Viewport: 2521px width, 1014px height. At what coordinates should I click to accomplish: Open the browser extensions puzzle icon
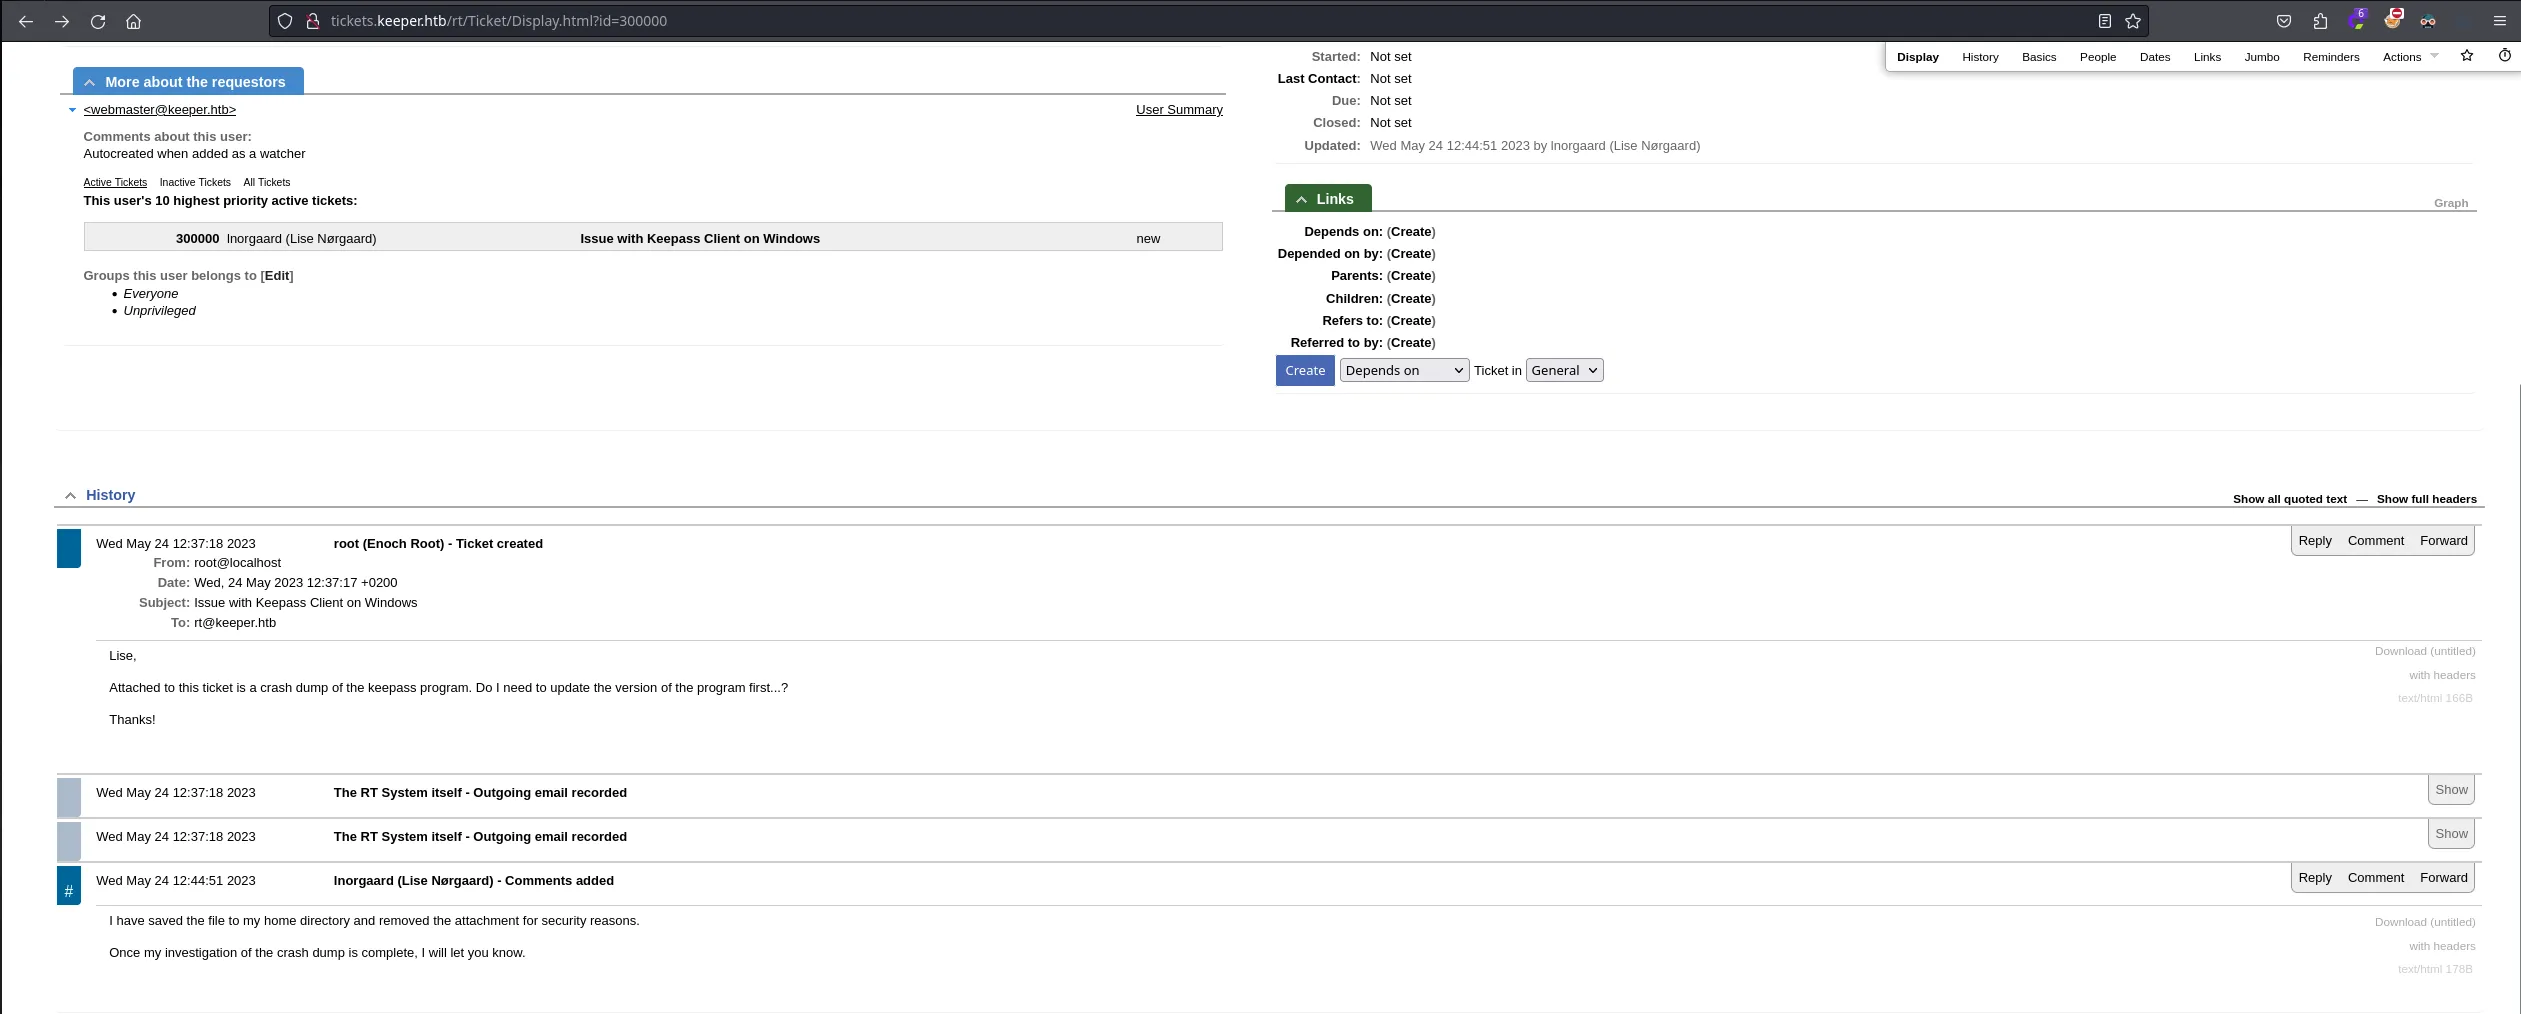2320,21
